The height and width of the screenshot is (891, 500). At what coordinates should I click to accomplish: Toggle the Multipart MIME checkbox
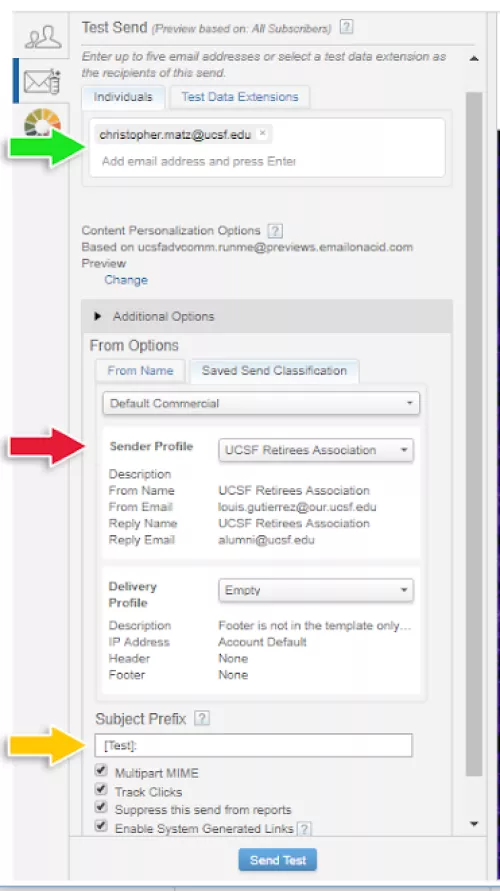click(x=101, y=771)
